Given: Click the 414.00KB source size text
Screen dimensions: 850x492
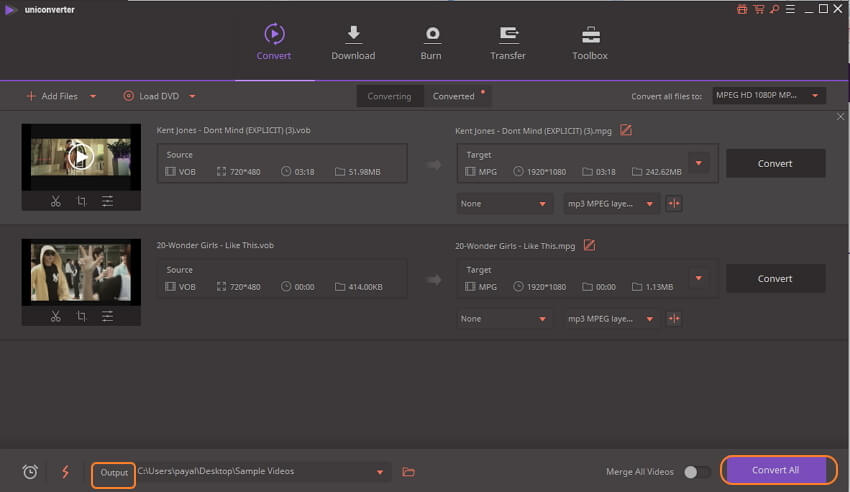Looking at the screenshot, I should [x=365, y=287].
